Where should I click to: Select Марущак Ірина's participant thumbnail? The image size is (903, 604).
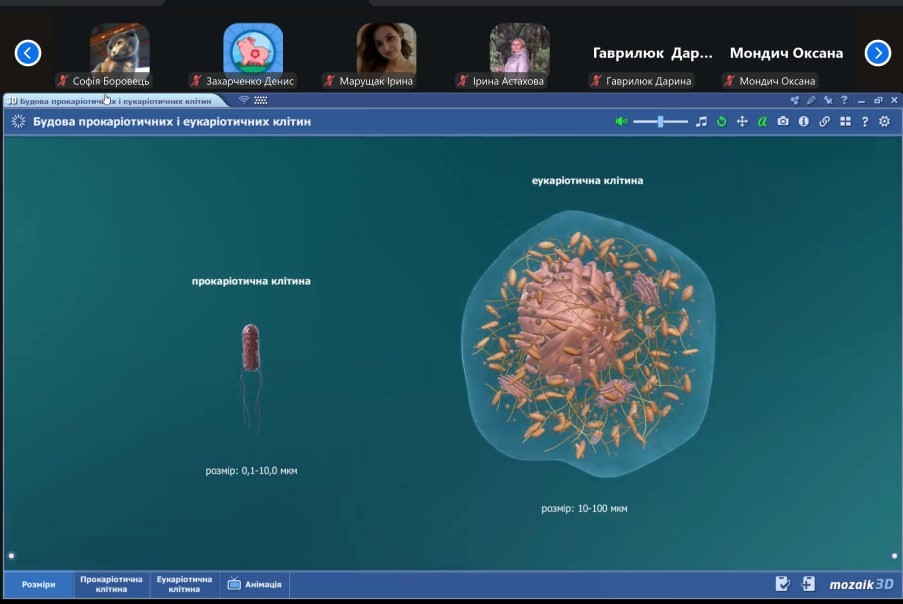[386, 50]
